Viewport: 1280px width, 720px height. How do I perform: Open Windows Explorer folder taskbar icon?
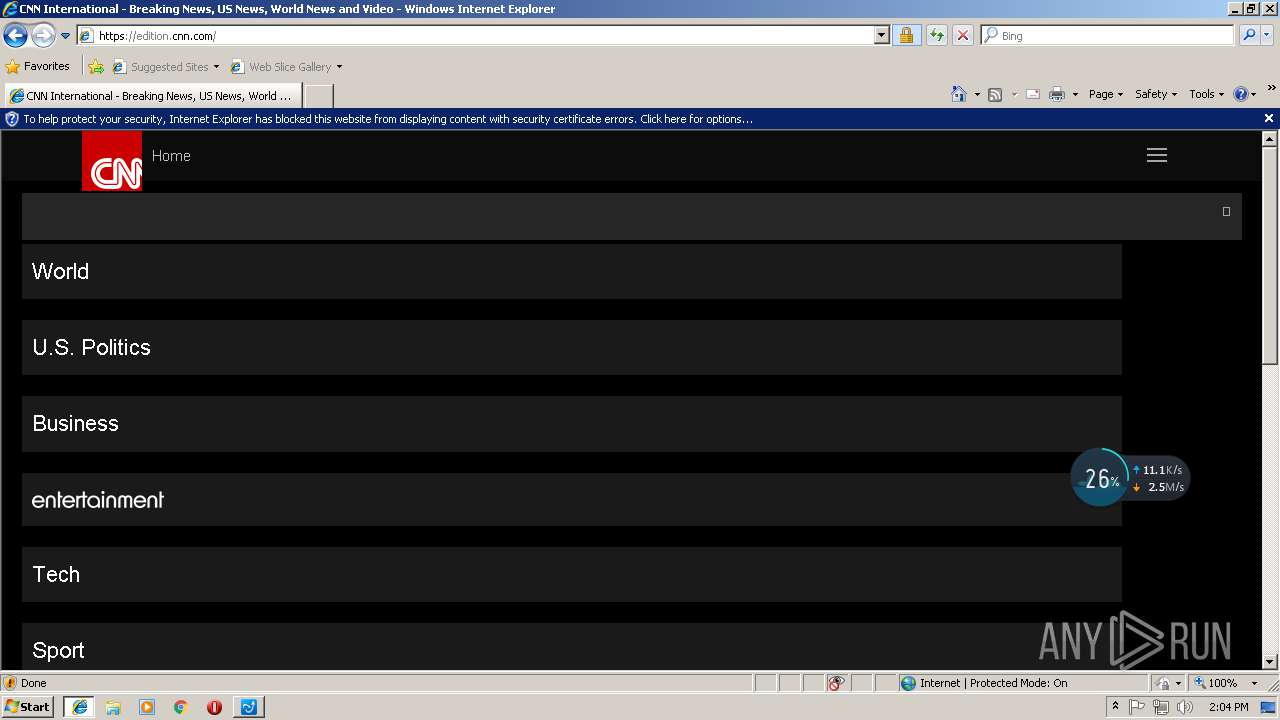[x=113, y=707]
